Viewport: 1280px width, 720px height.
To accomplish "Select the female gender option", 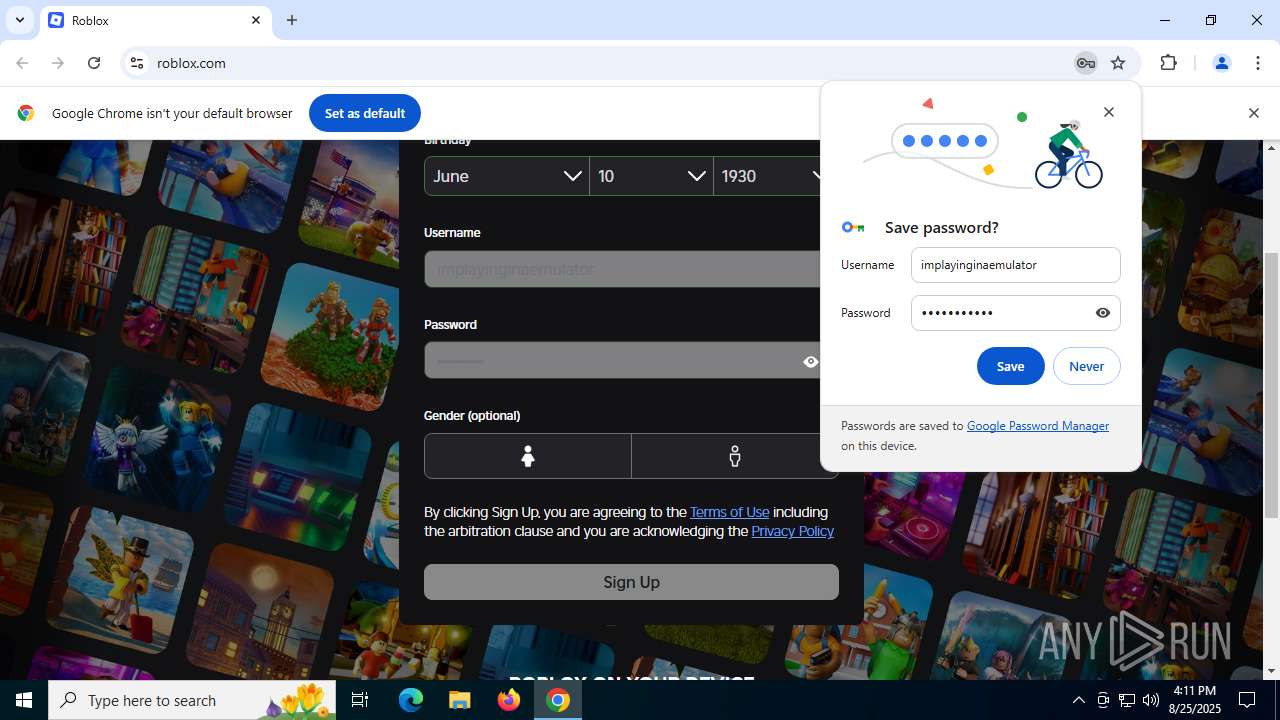I will click(528, 456).
